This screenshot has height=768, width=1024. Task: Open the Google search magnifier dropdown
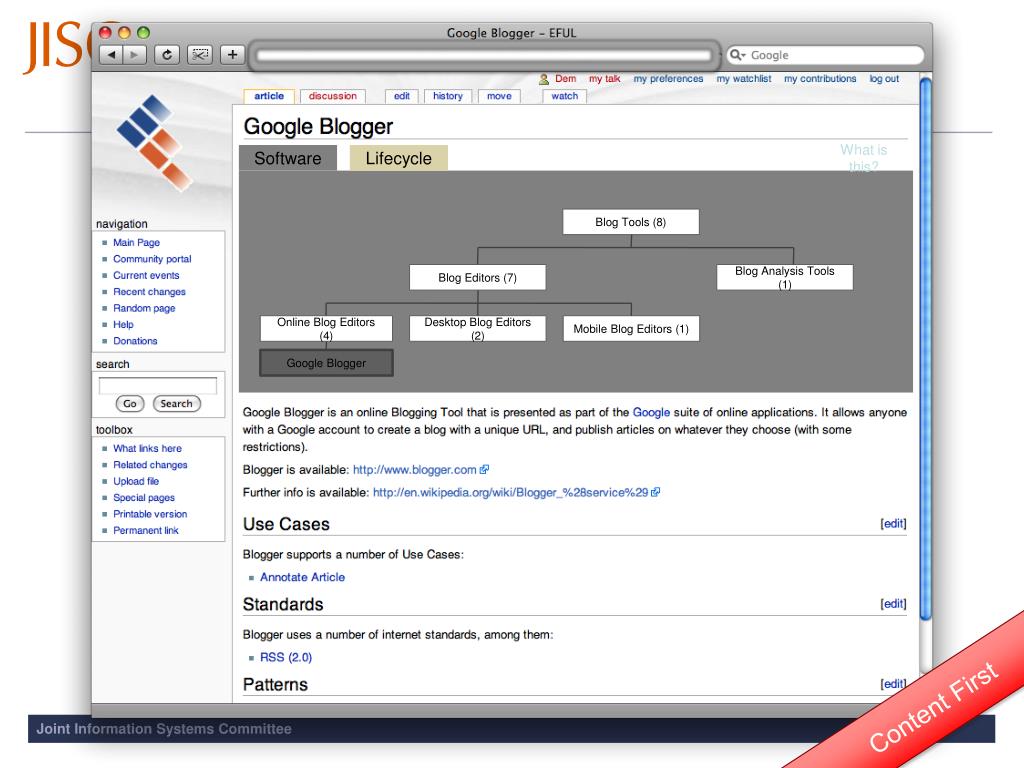[738, 55]
